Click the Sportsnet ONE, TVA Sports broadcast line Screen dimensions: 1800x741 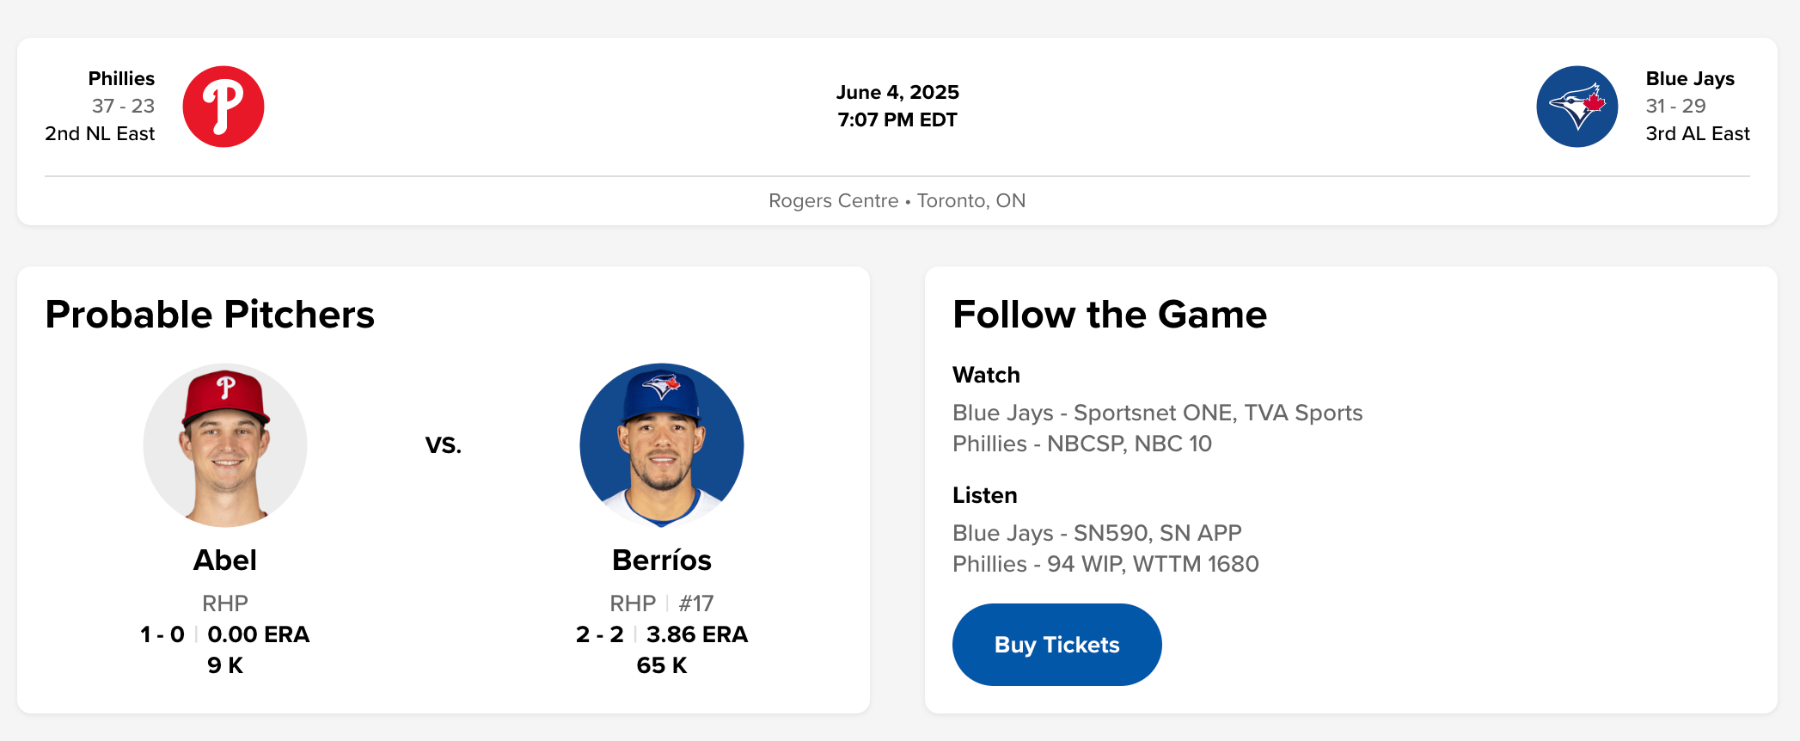tap(1157, 413)
